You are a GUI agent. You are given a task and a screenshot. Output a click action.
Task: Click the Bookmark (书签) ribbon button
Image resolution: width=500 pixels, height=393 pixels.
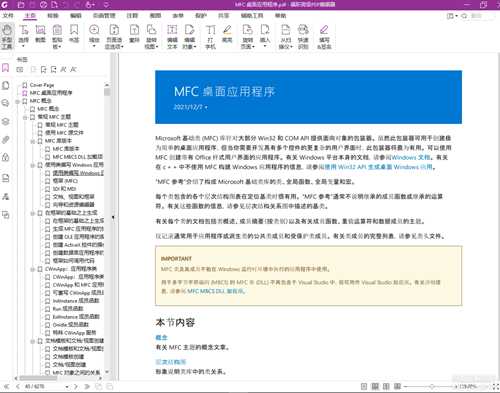click(x=74, y=34)
